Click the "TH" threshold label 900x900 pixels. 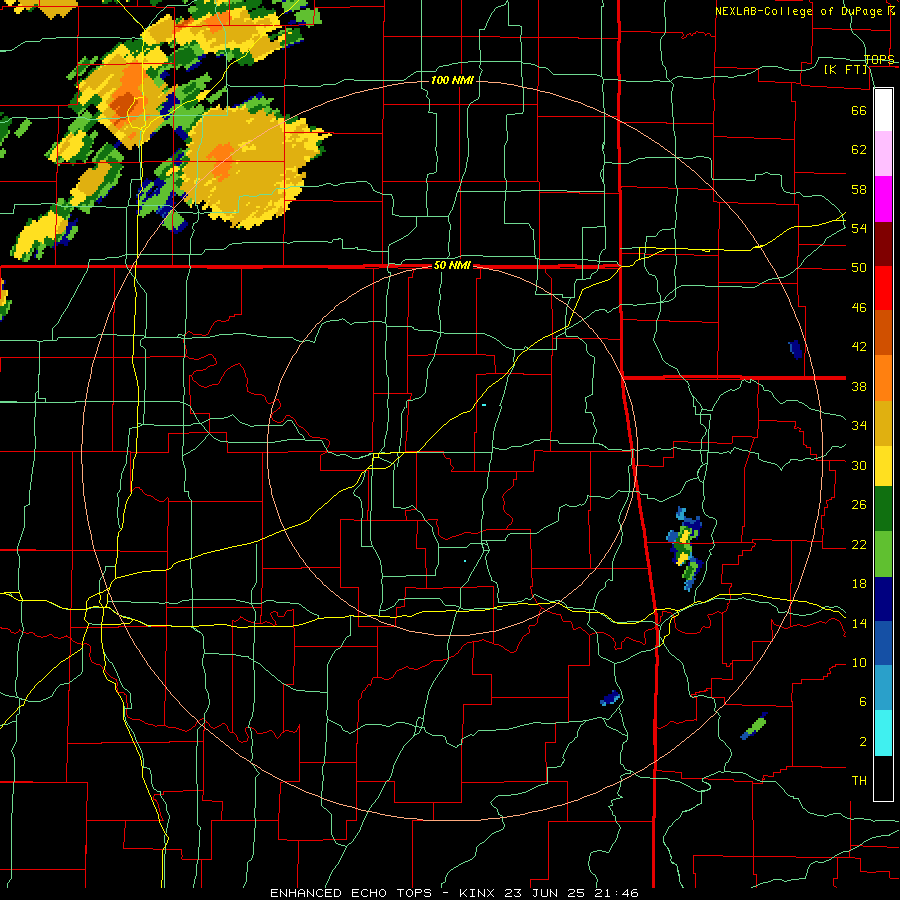coord(859,781)
